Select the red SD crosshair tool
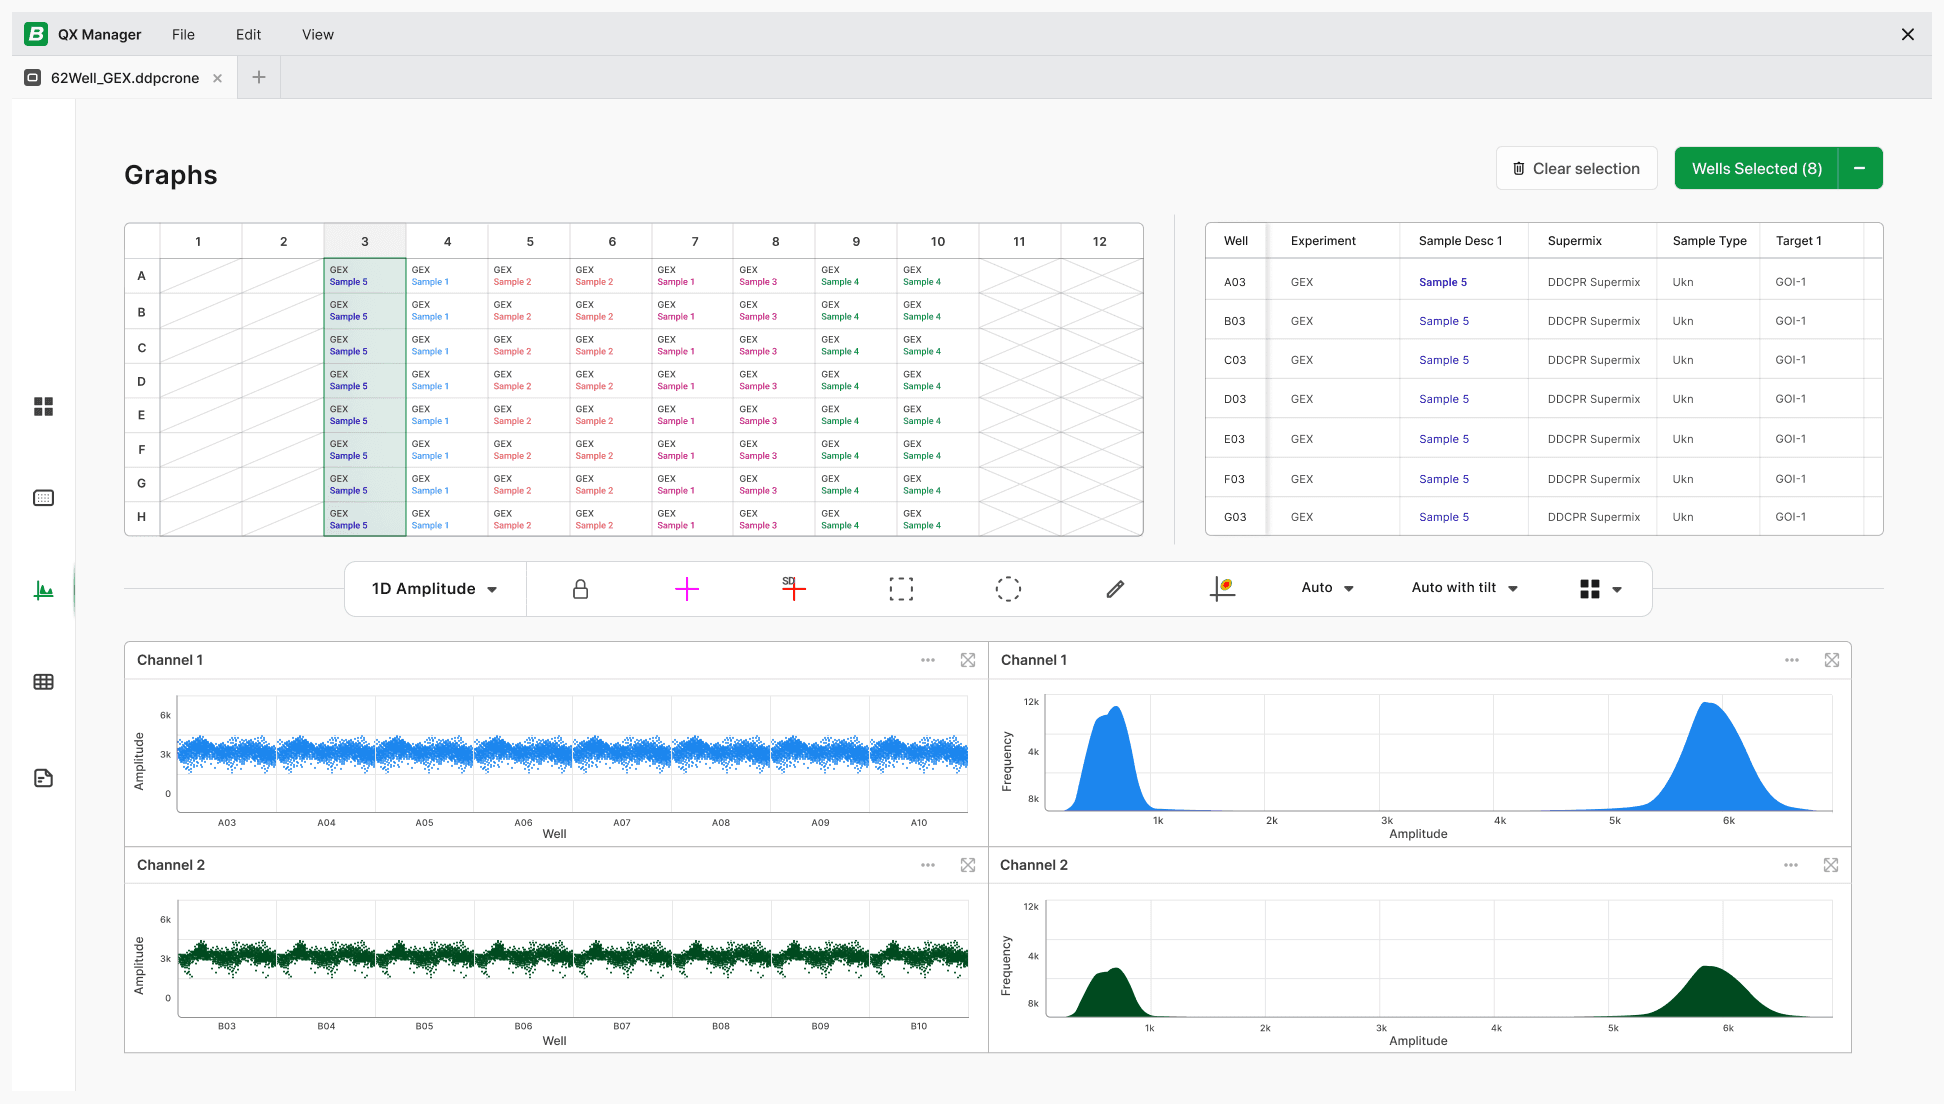This screenshot has width=1944, height=1104. (793, 589)
